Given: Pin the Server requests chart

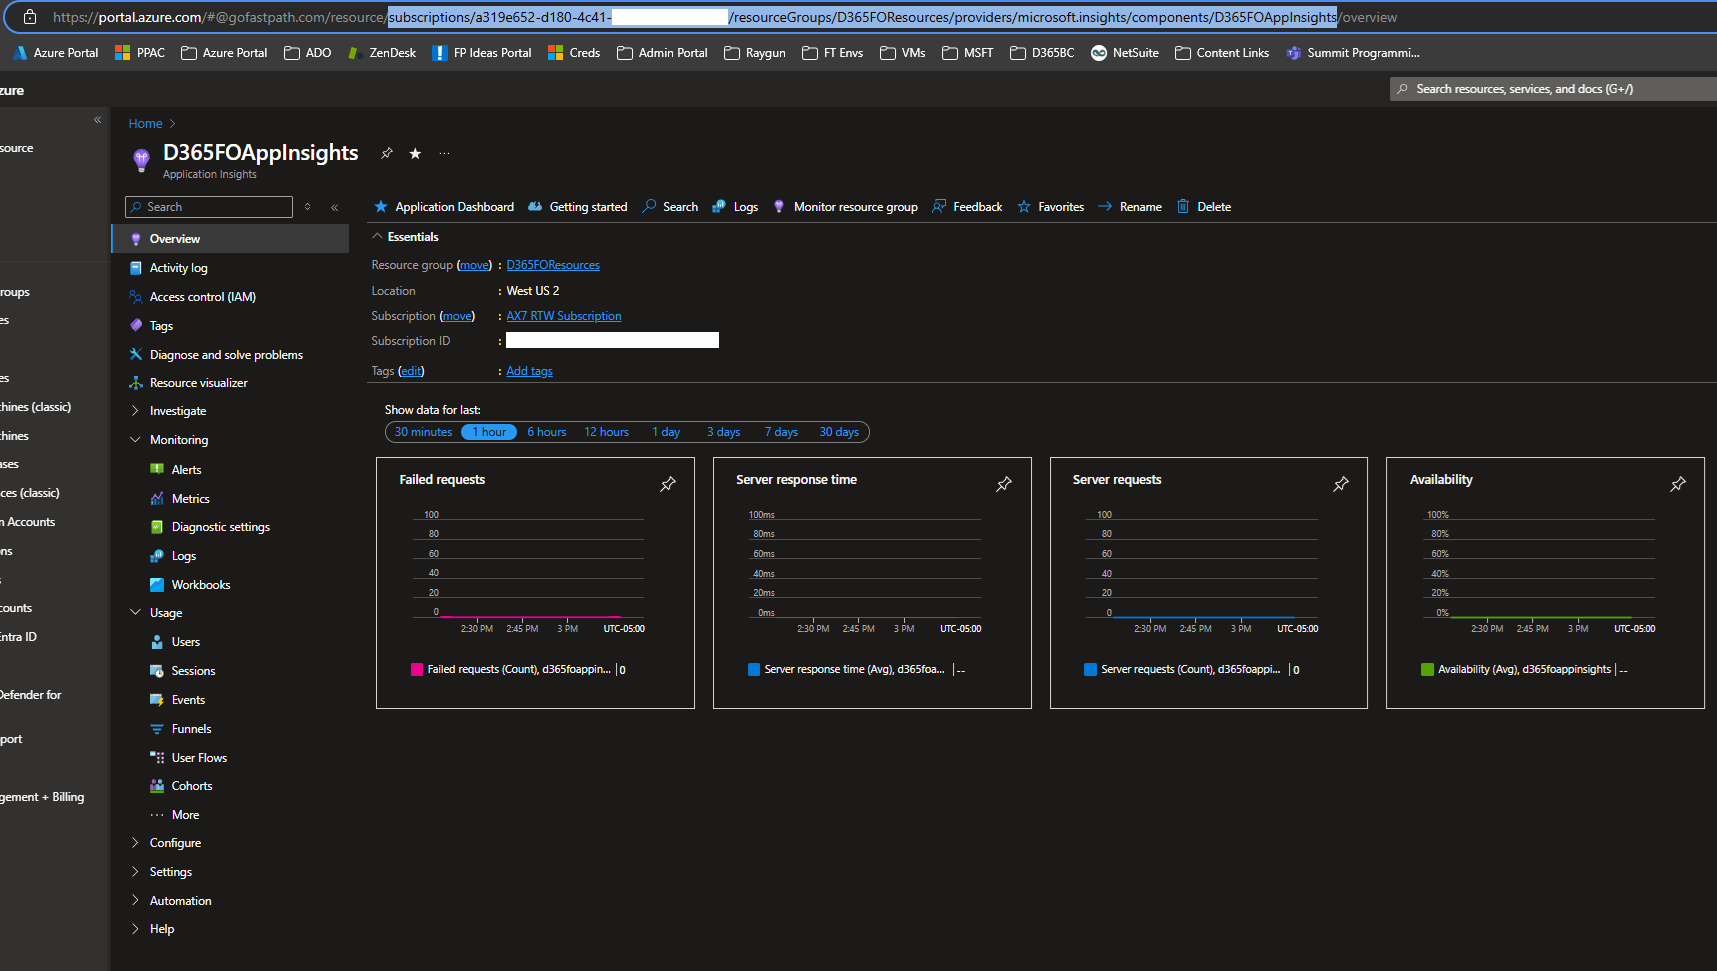Looking at the screenshot, I should (1341, 484).
